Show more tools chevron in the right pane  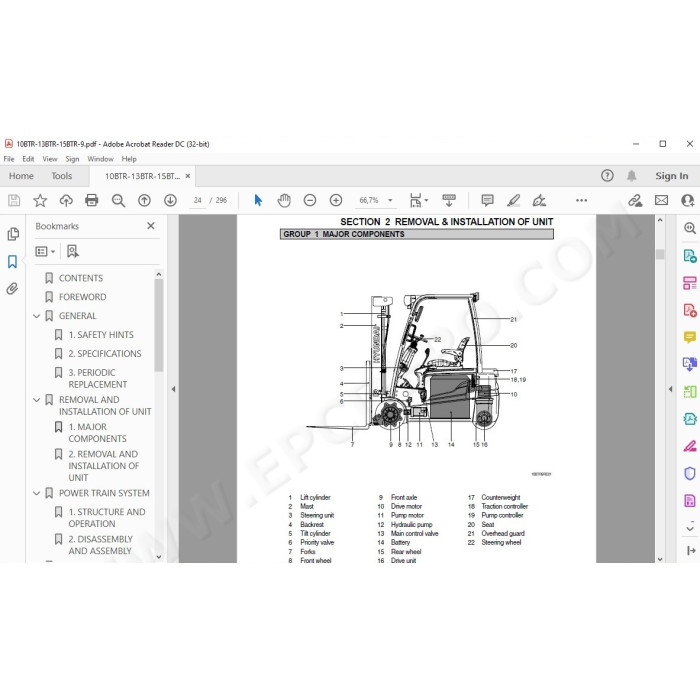coord(690,529)
